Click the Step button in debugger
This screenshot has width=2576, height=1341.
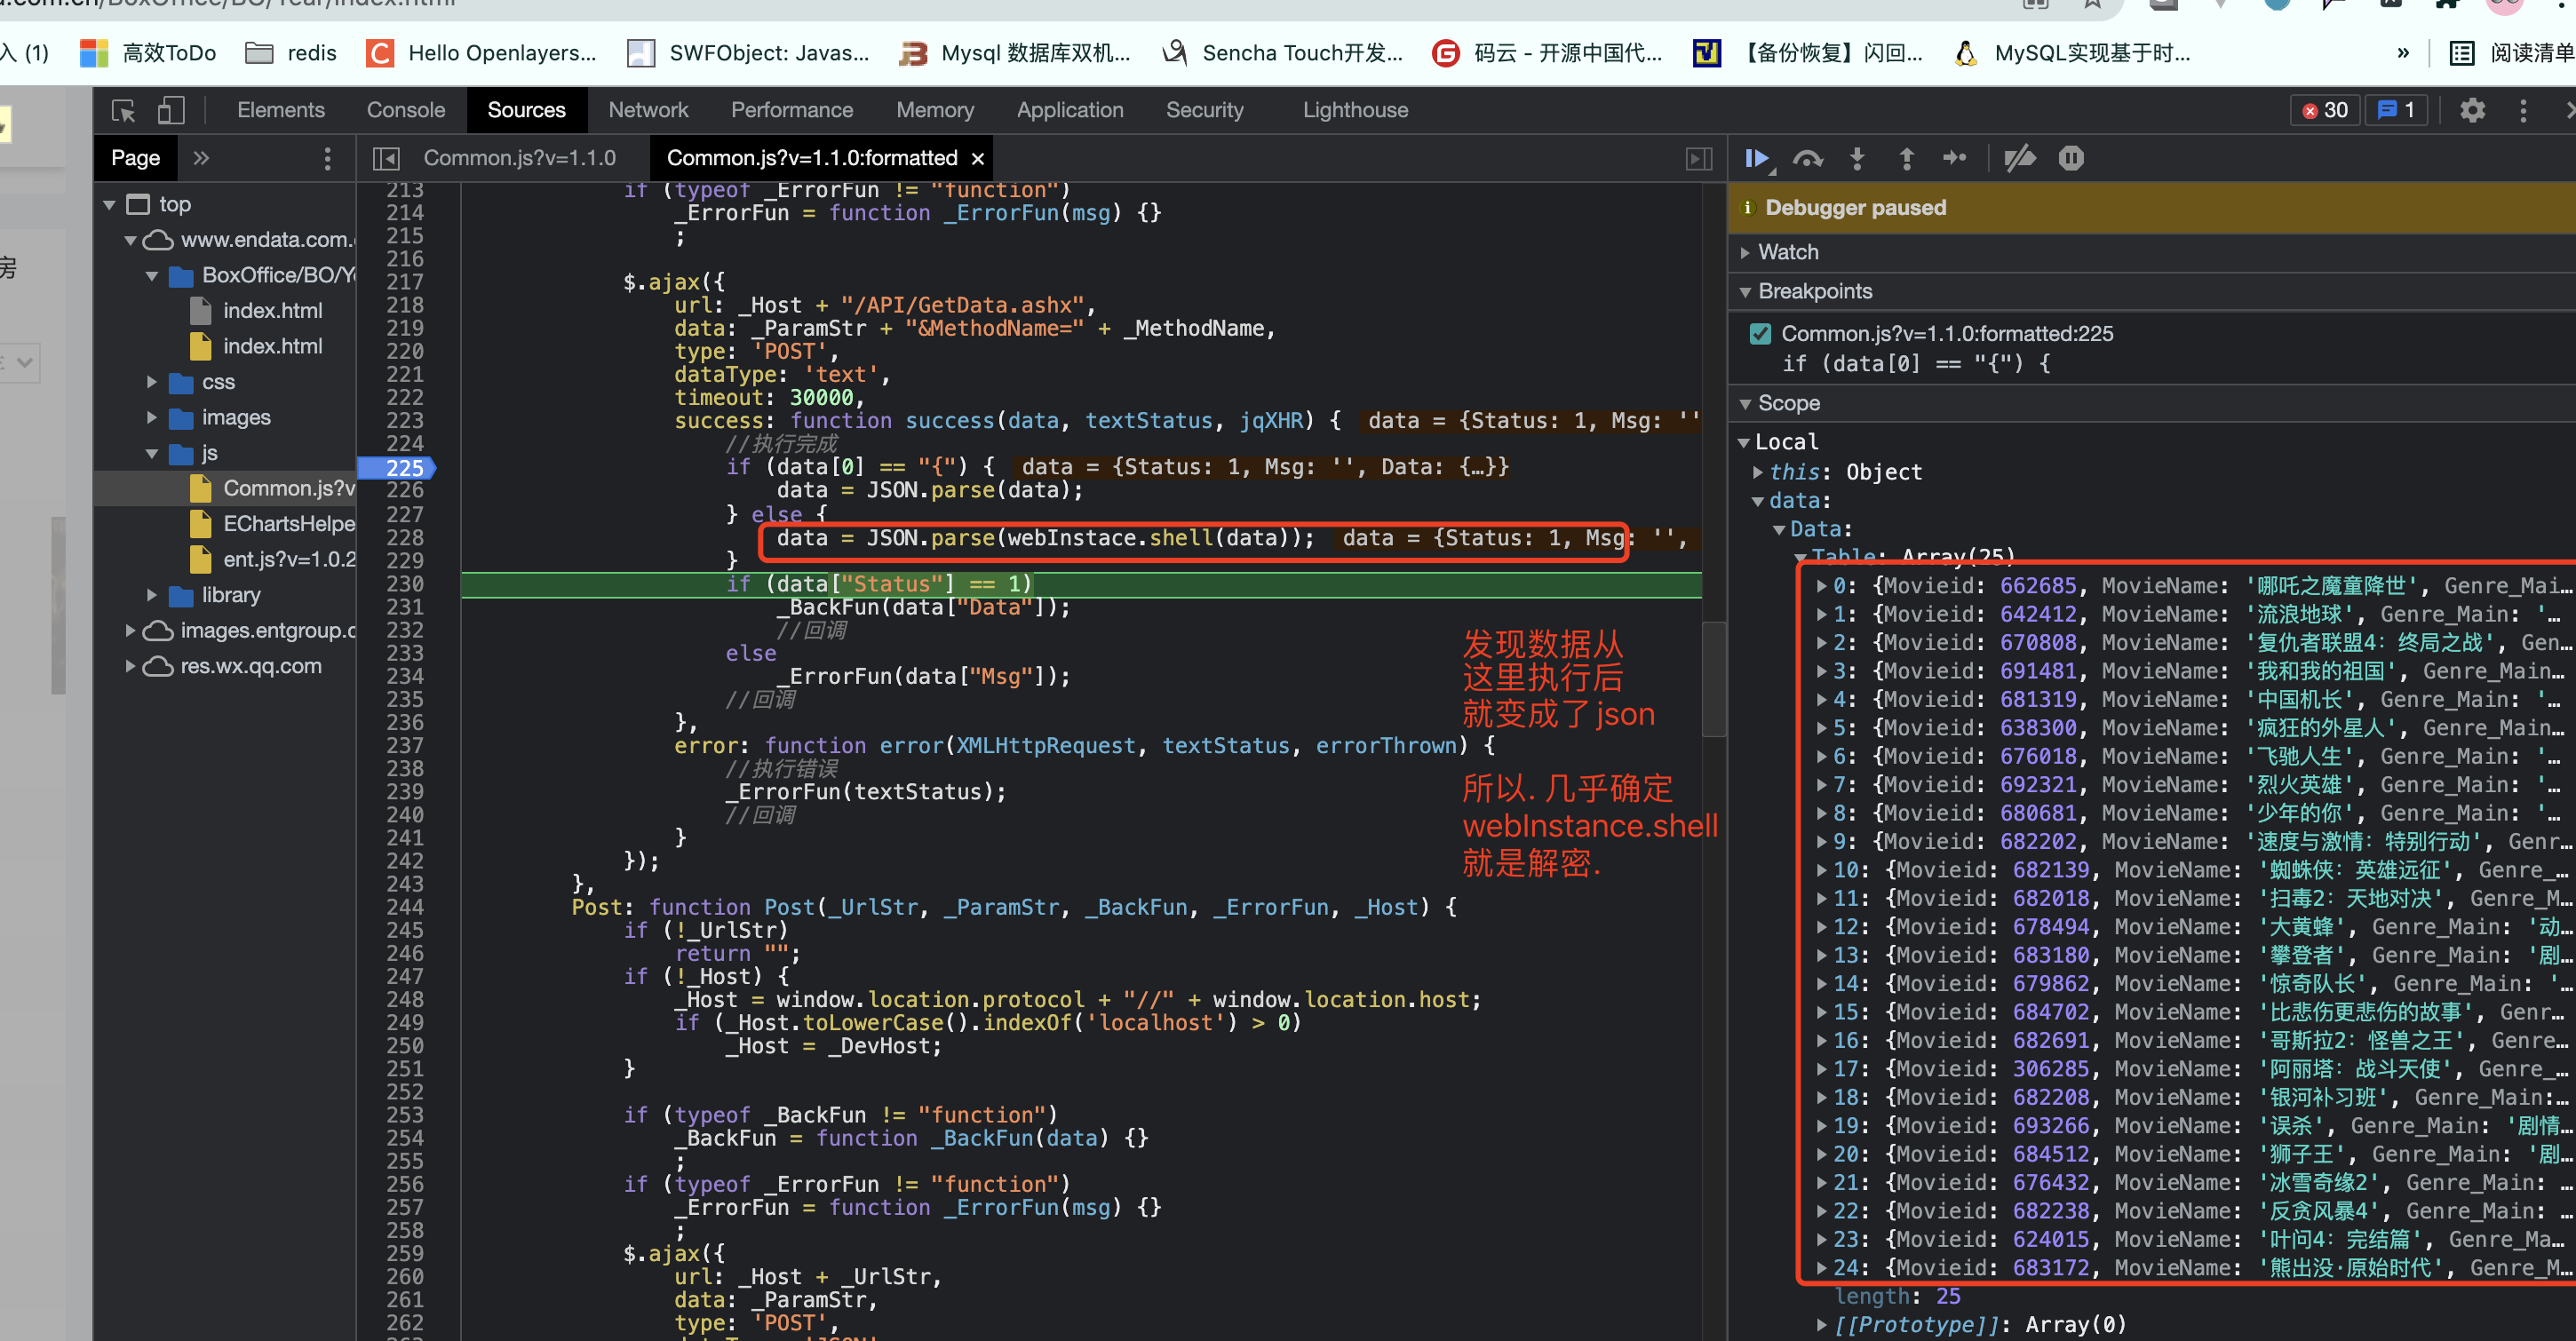point(1954,158)
